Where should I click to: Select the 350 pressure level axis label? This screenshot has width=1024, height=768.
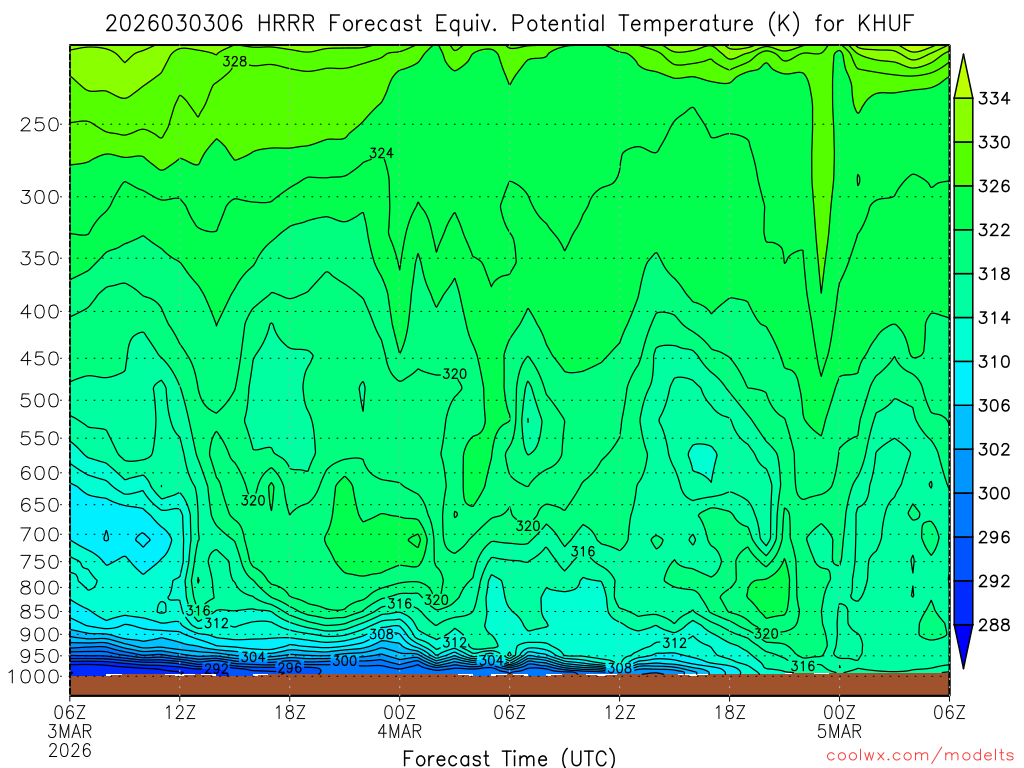(40, 259)
